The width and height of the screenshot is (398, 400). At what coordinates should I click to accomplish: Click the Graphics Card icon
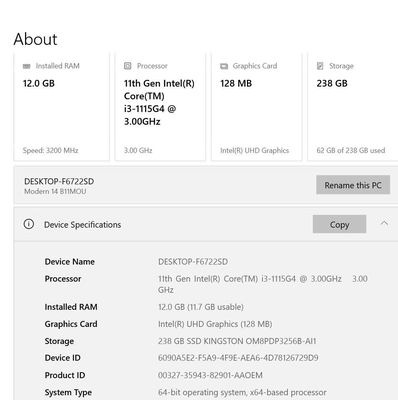coord(224,66)
